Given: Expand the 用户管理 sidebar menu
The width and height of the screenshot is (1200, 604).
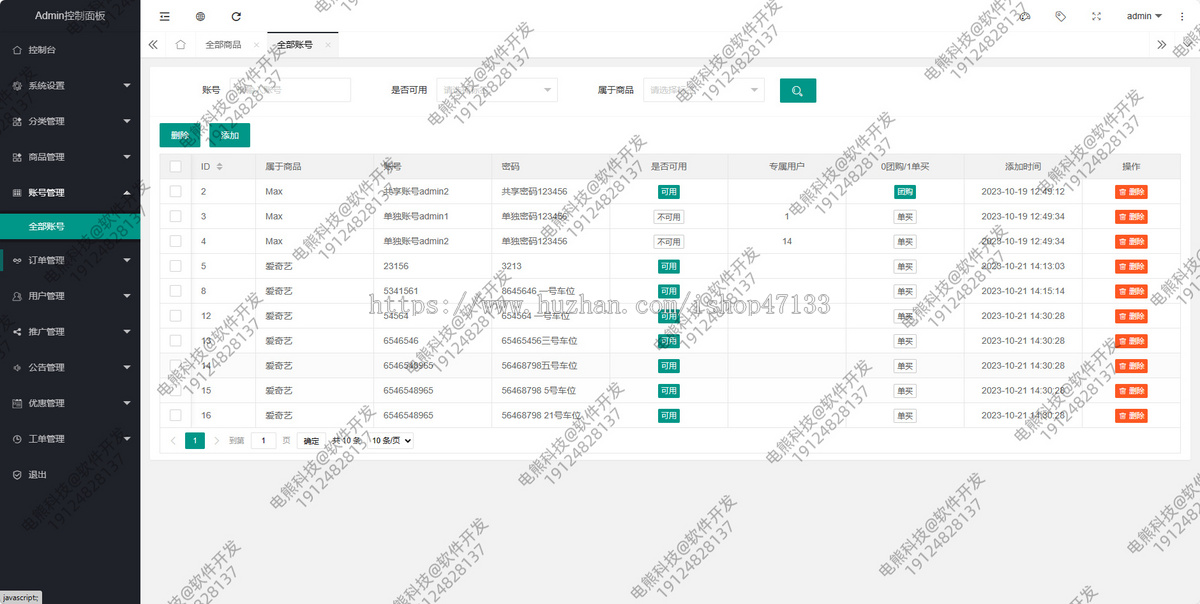Looking at the screenshot, I should point(70,296).
